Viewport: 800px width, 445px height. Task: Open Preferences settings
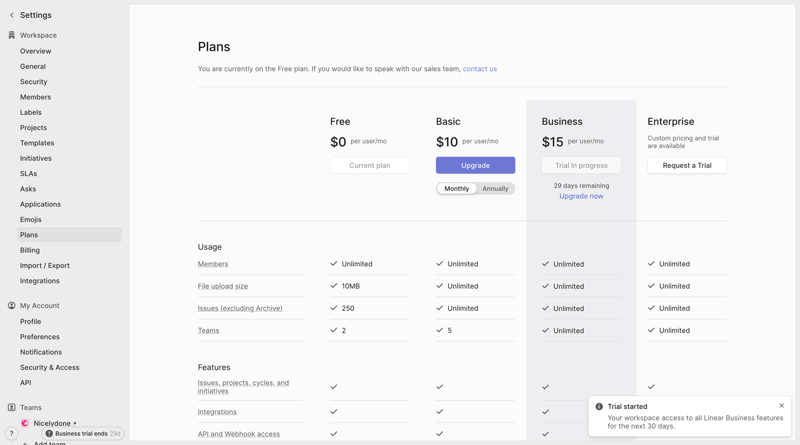pyautogui.click(x=40, y=337)
